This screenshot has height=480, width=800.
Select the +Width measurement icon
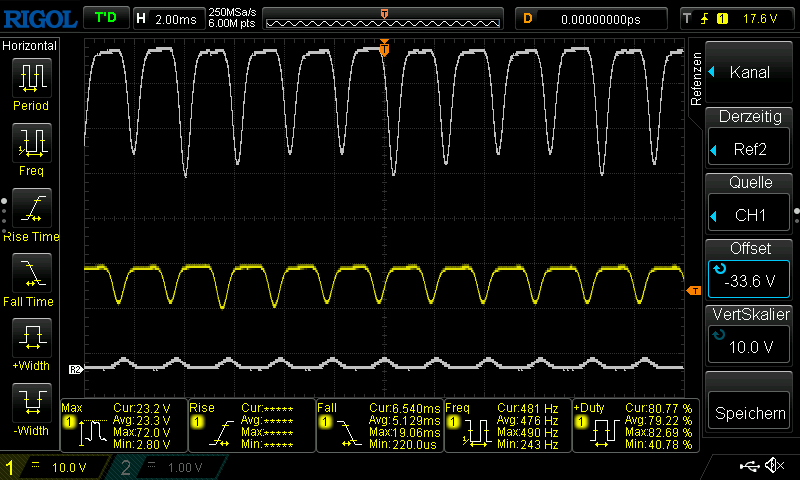[31, 338]
